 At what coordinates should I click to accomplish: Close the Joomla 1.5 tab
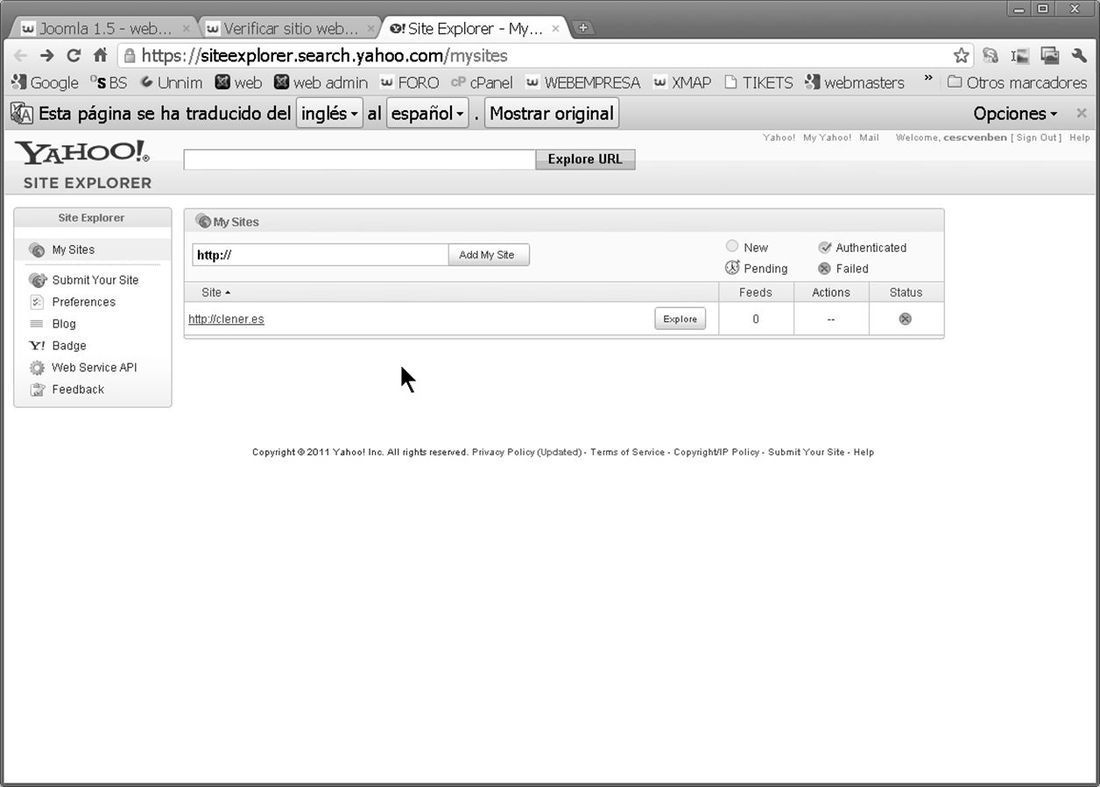tap(186, 29)
